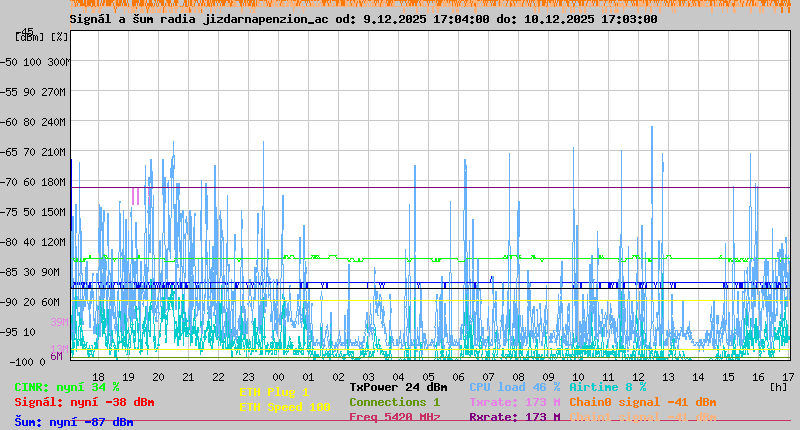Select the red Signál legend entry
This screenshot has height=430, width=800.
(x=84, y=402)
